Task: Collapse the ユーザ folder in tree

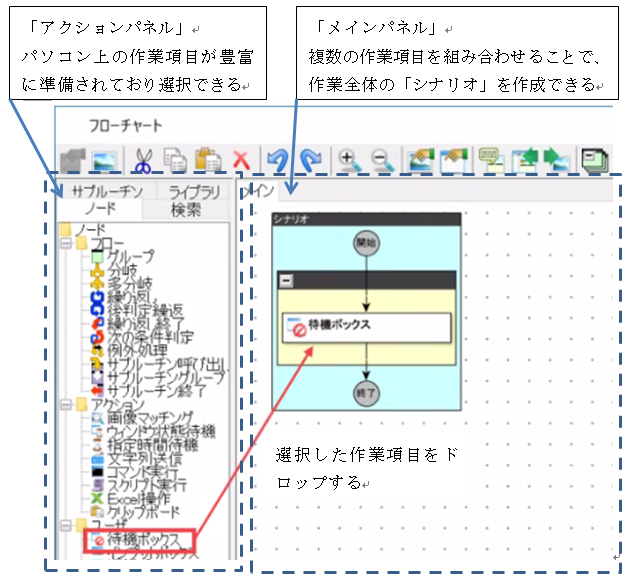Action: 65,525
